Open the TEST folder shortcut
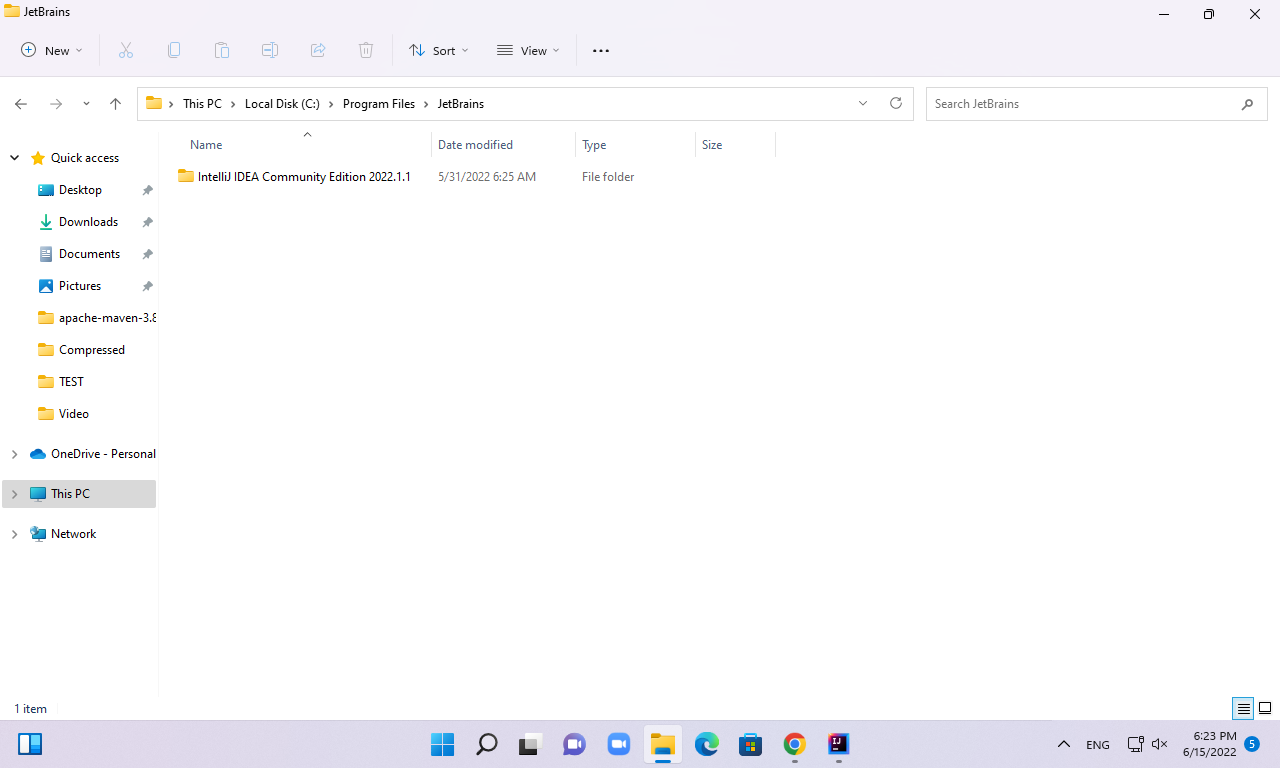The height and width of the screenshot is (768, 1280). (71, 382)
